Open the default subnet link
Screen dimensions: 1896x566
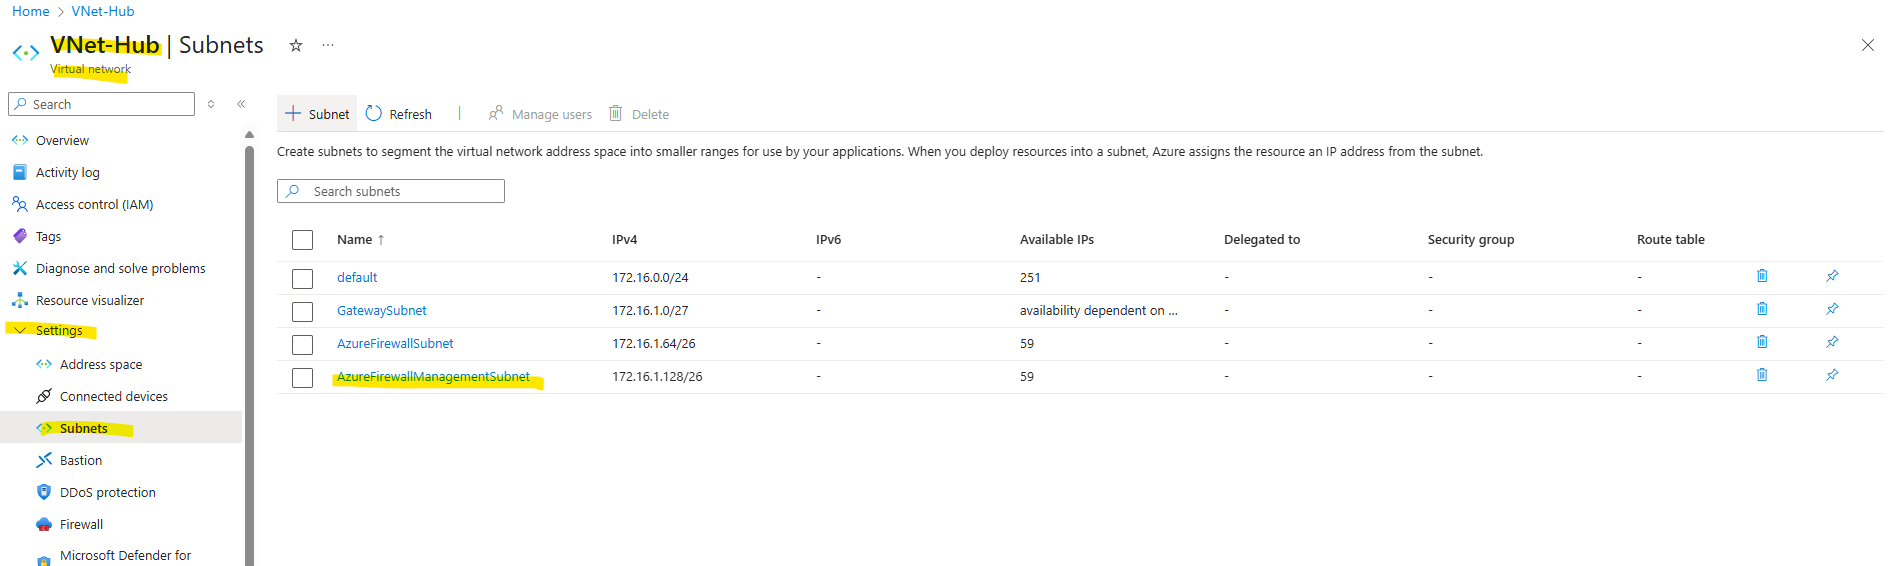357,277
